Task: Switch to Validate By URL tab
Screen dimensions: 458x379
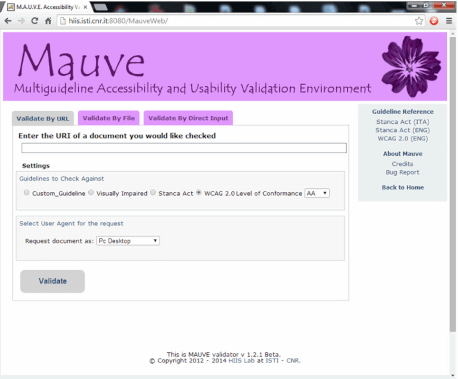Action: pyautogui.click(x=43, y=119)
